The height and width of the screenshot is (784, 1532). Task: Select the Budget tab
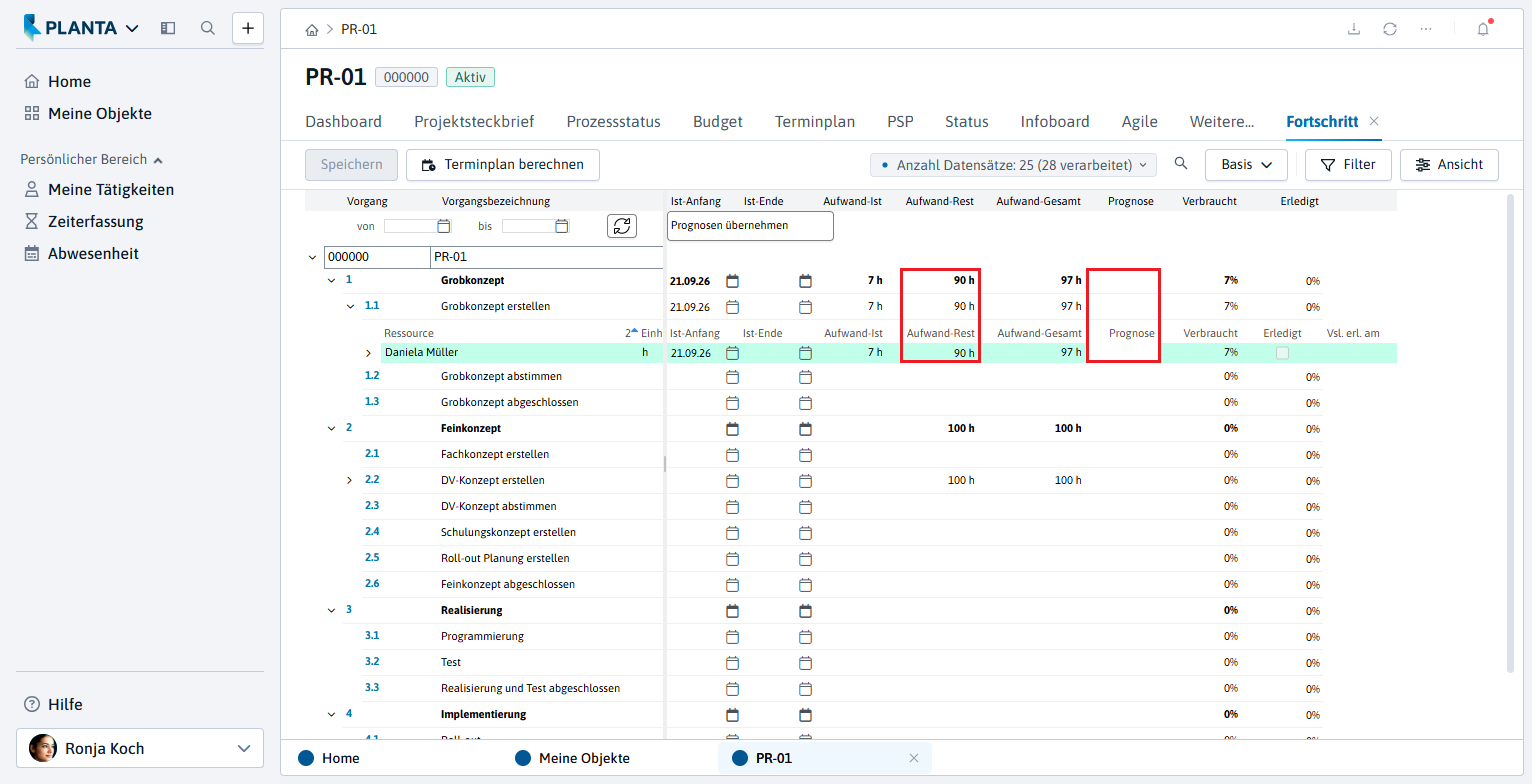[718, 122]
